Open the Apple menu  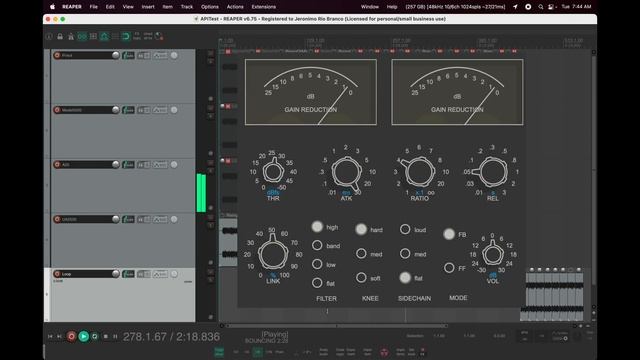point(52,7)
